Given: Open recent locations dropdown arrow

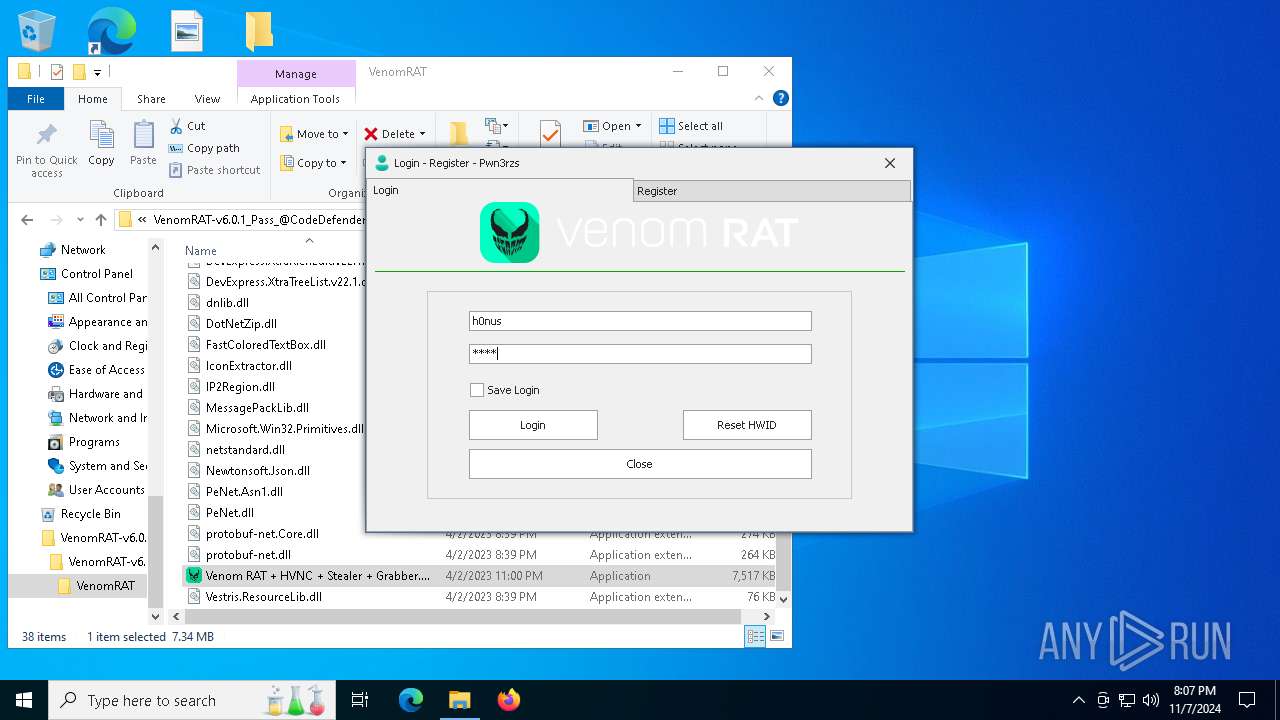Looking at the screenshot, I should pyautogui.click(x=81, y=220).
